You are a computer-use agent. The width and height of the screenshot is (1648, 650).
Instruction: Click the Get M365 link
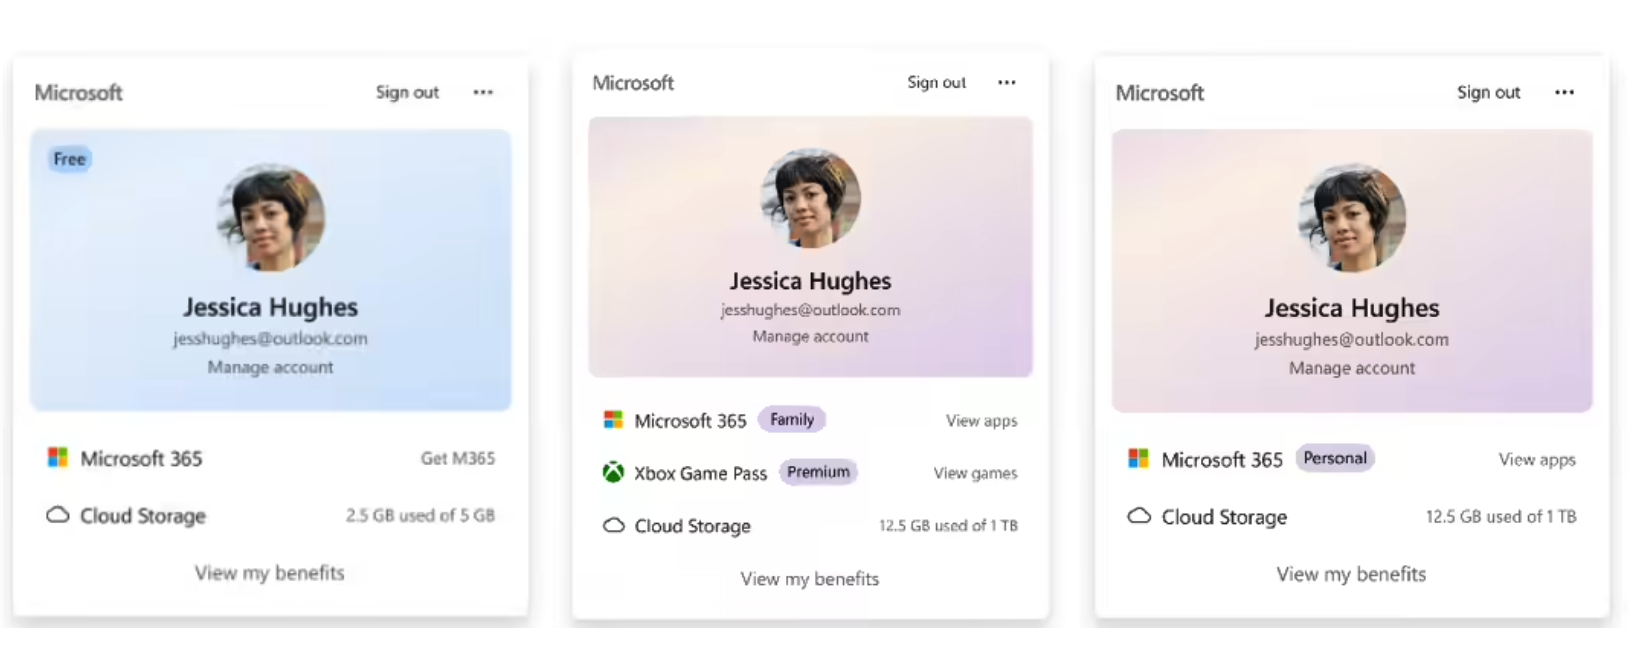point(458,458)
